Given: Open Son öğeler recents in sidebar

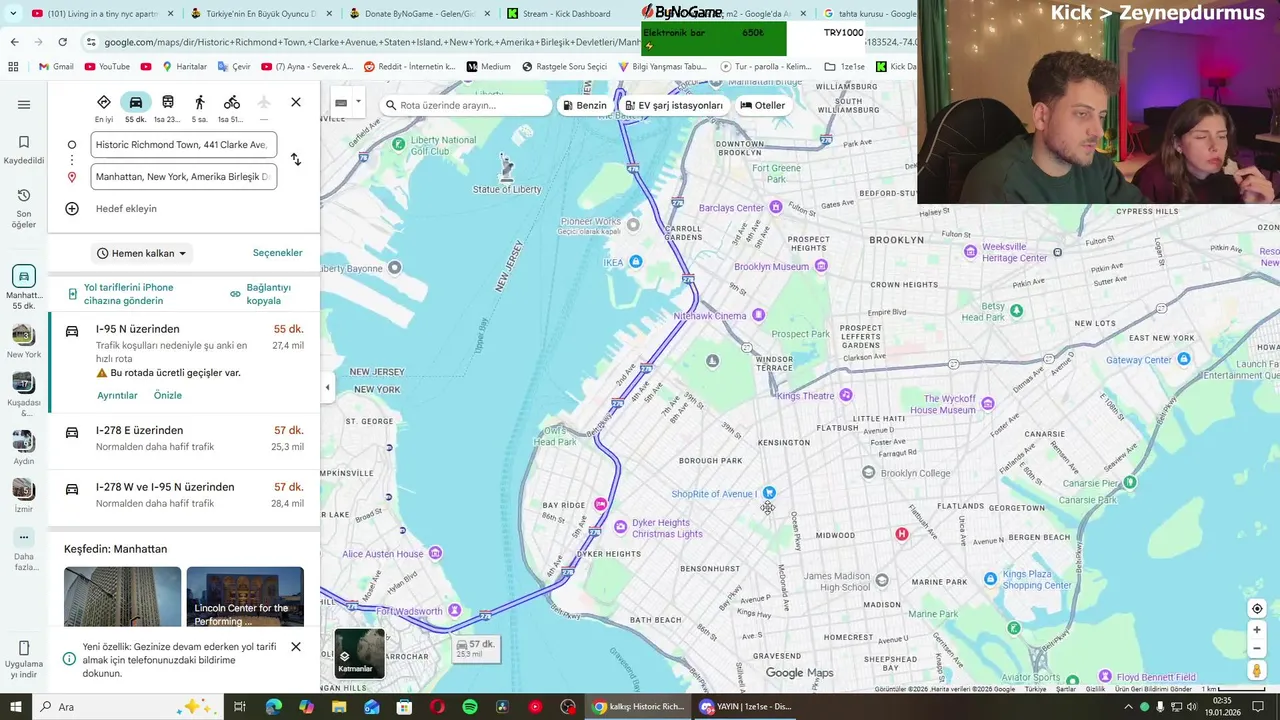Looking at the screenshot, I should tap(24, 208).
